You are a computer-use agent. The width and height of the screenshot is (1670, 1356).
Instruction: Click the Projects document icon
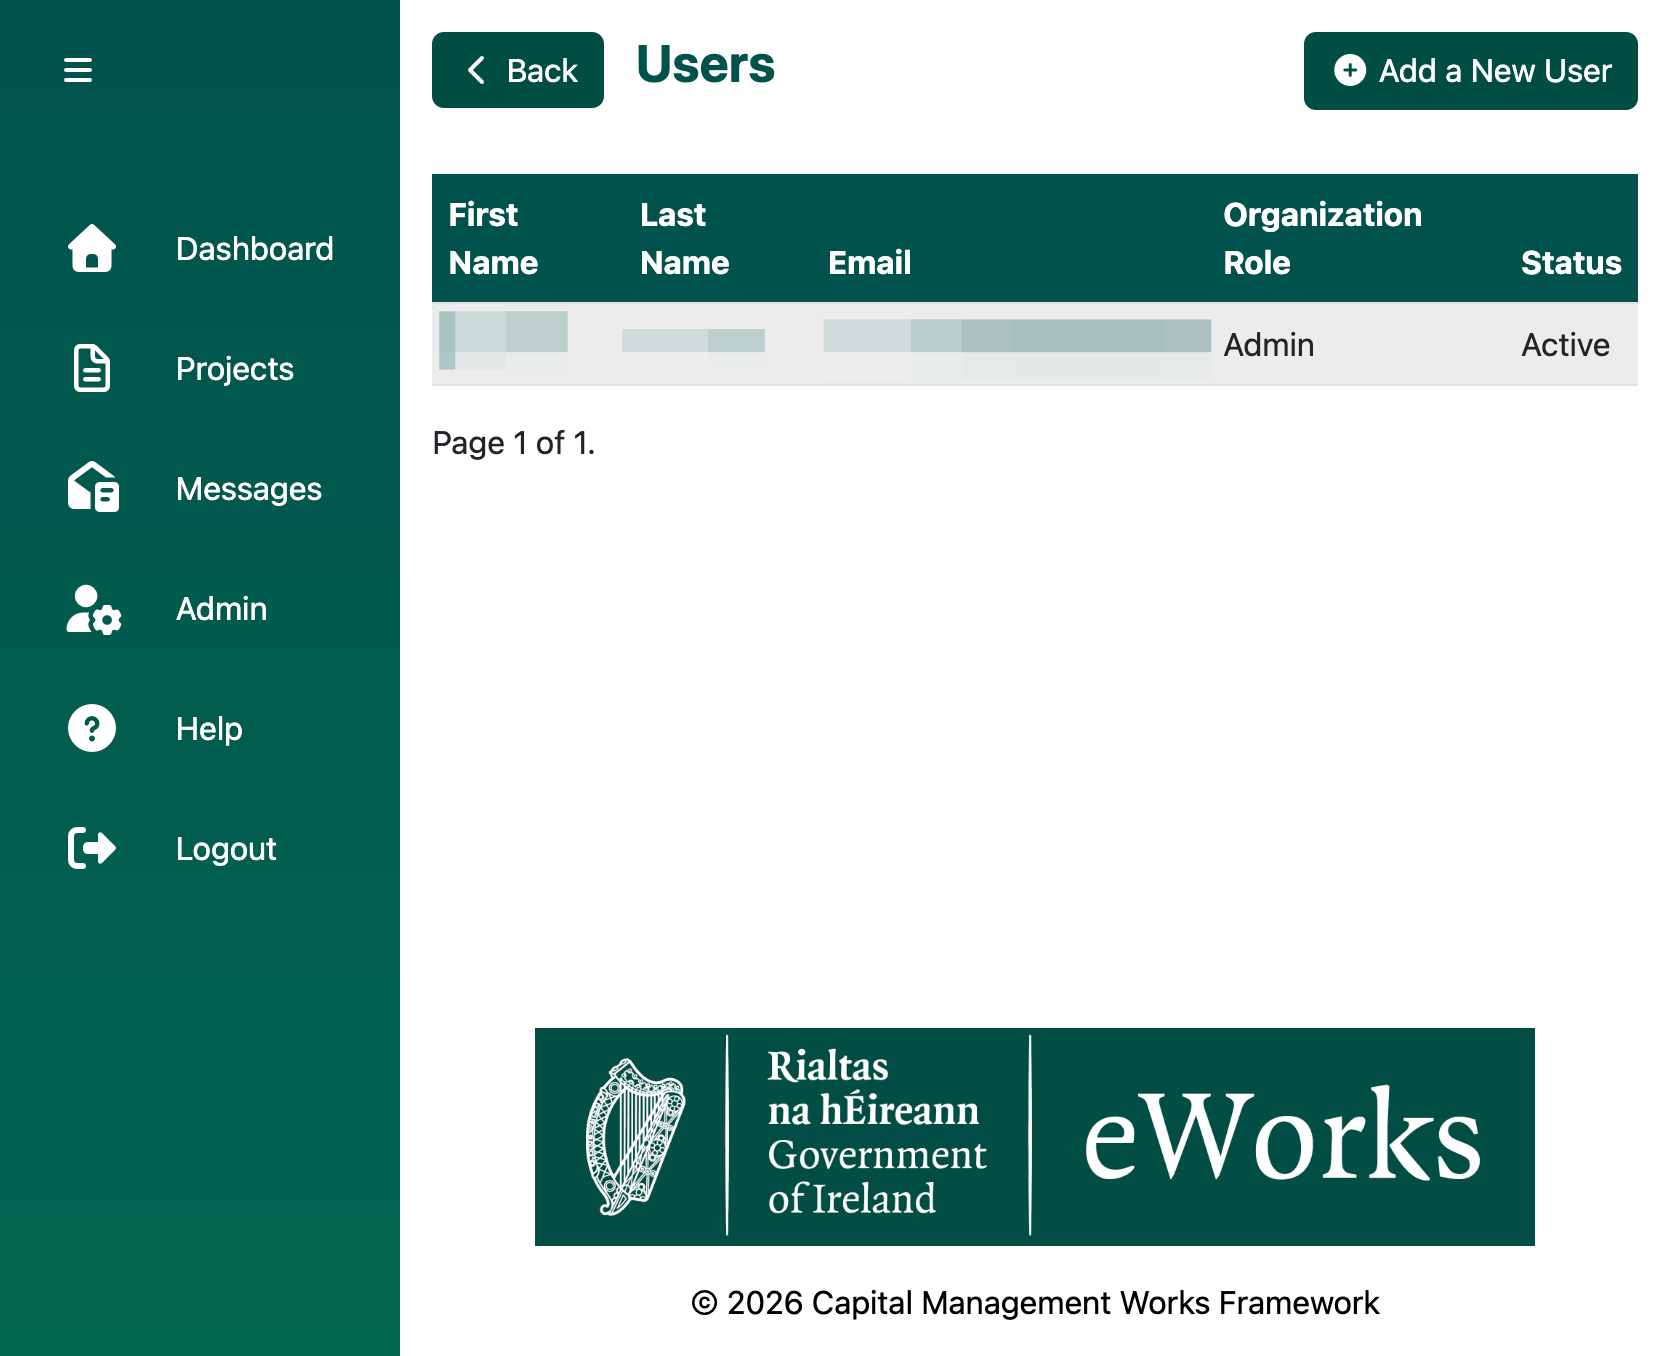click(x=92, y=368)
